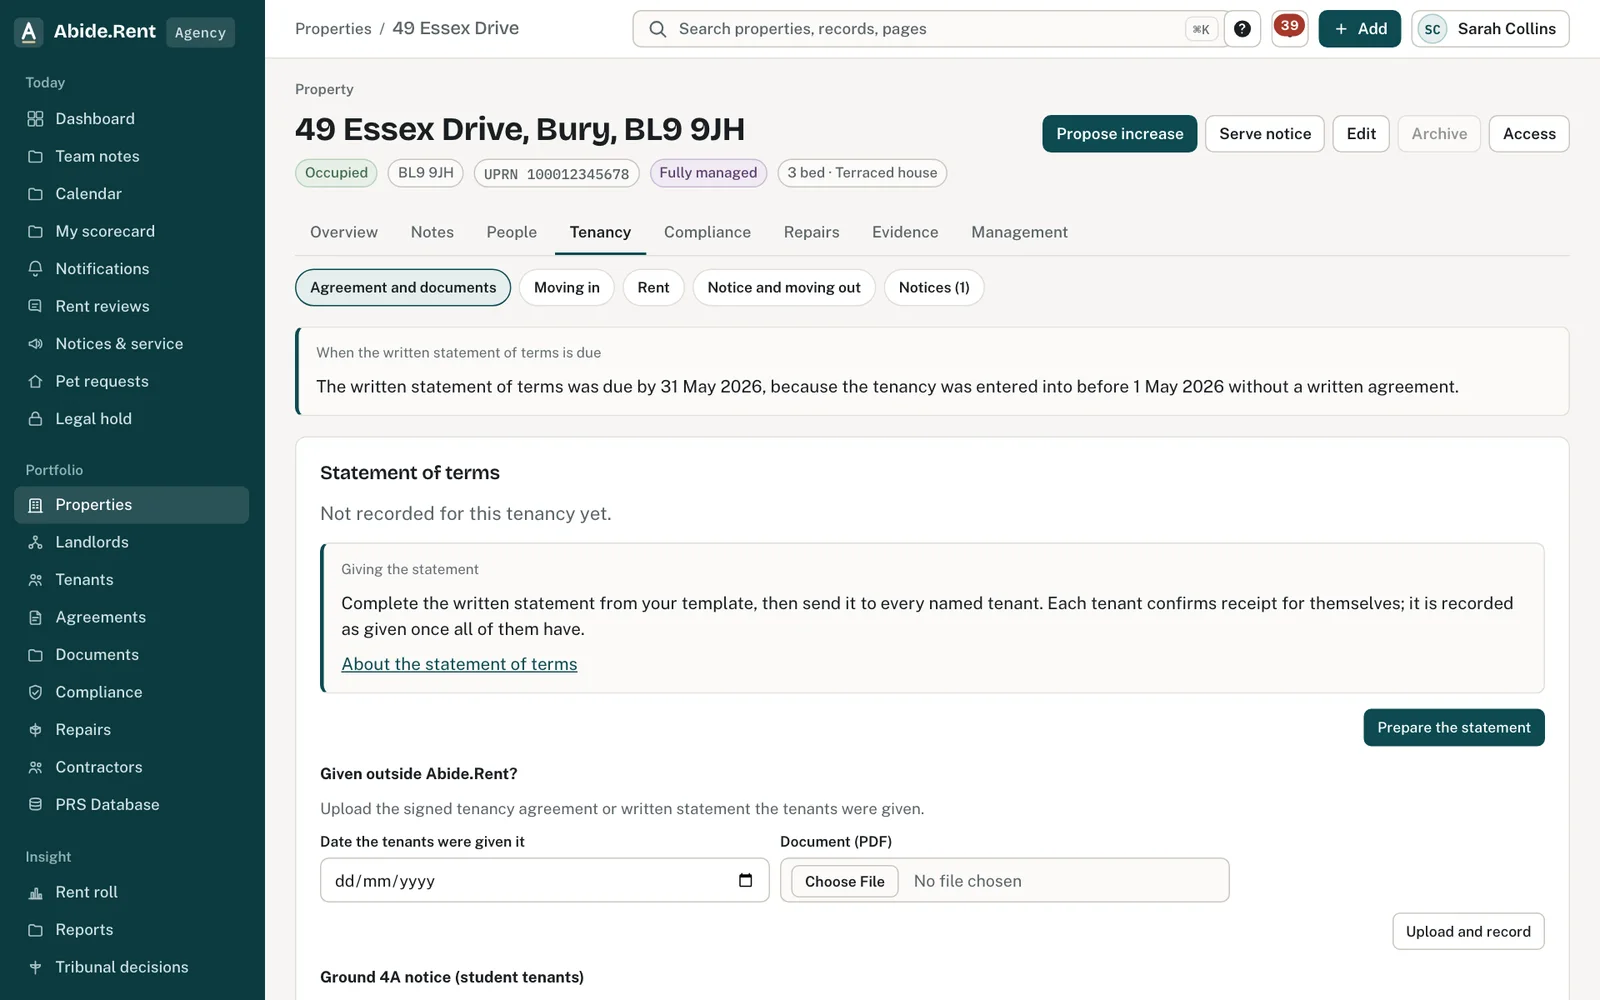Click the Repairs icon in sidebar

(x=35, y=730)
